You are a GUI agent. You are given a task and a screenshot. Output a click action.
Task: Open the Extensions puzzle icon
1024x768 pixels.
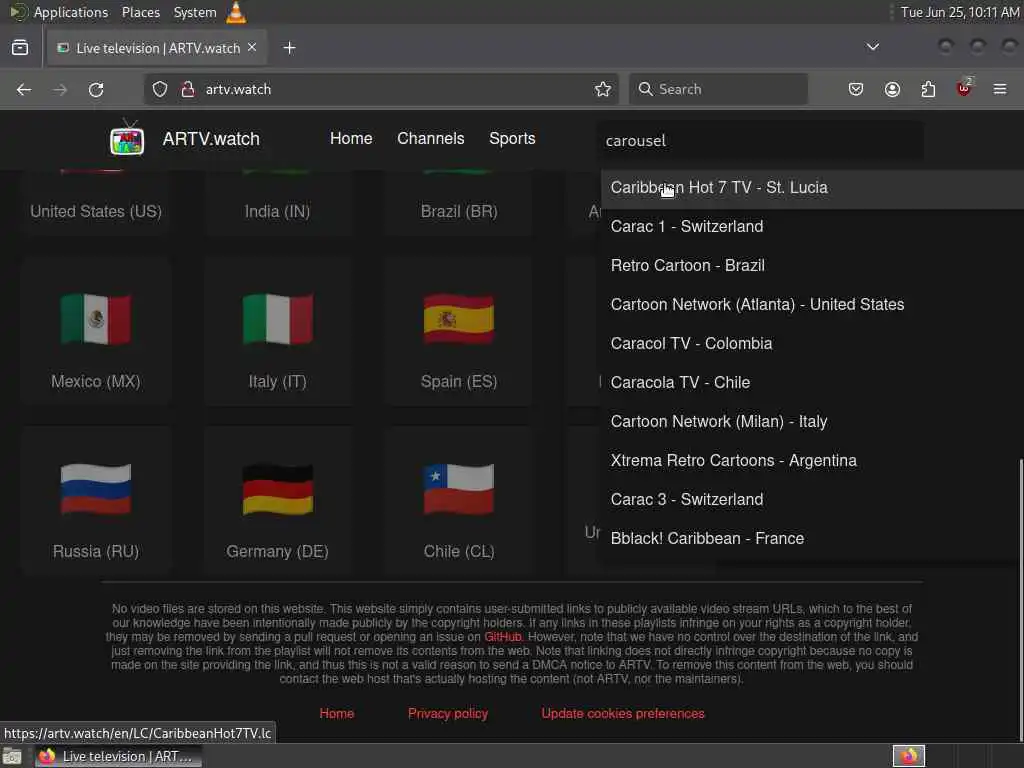pos(928,89)
